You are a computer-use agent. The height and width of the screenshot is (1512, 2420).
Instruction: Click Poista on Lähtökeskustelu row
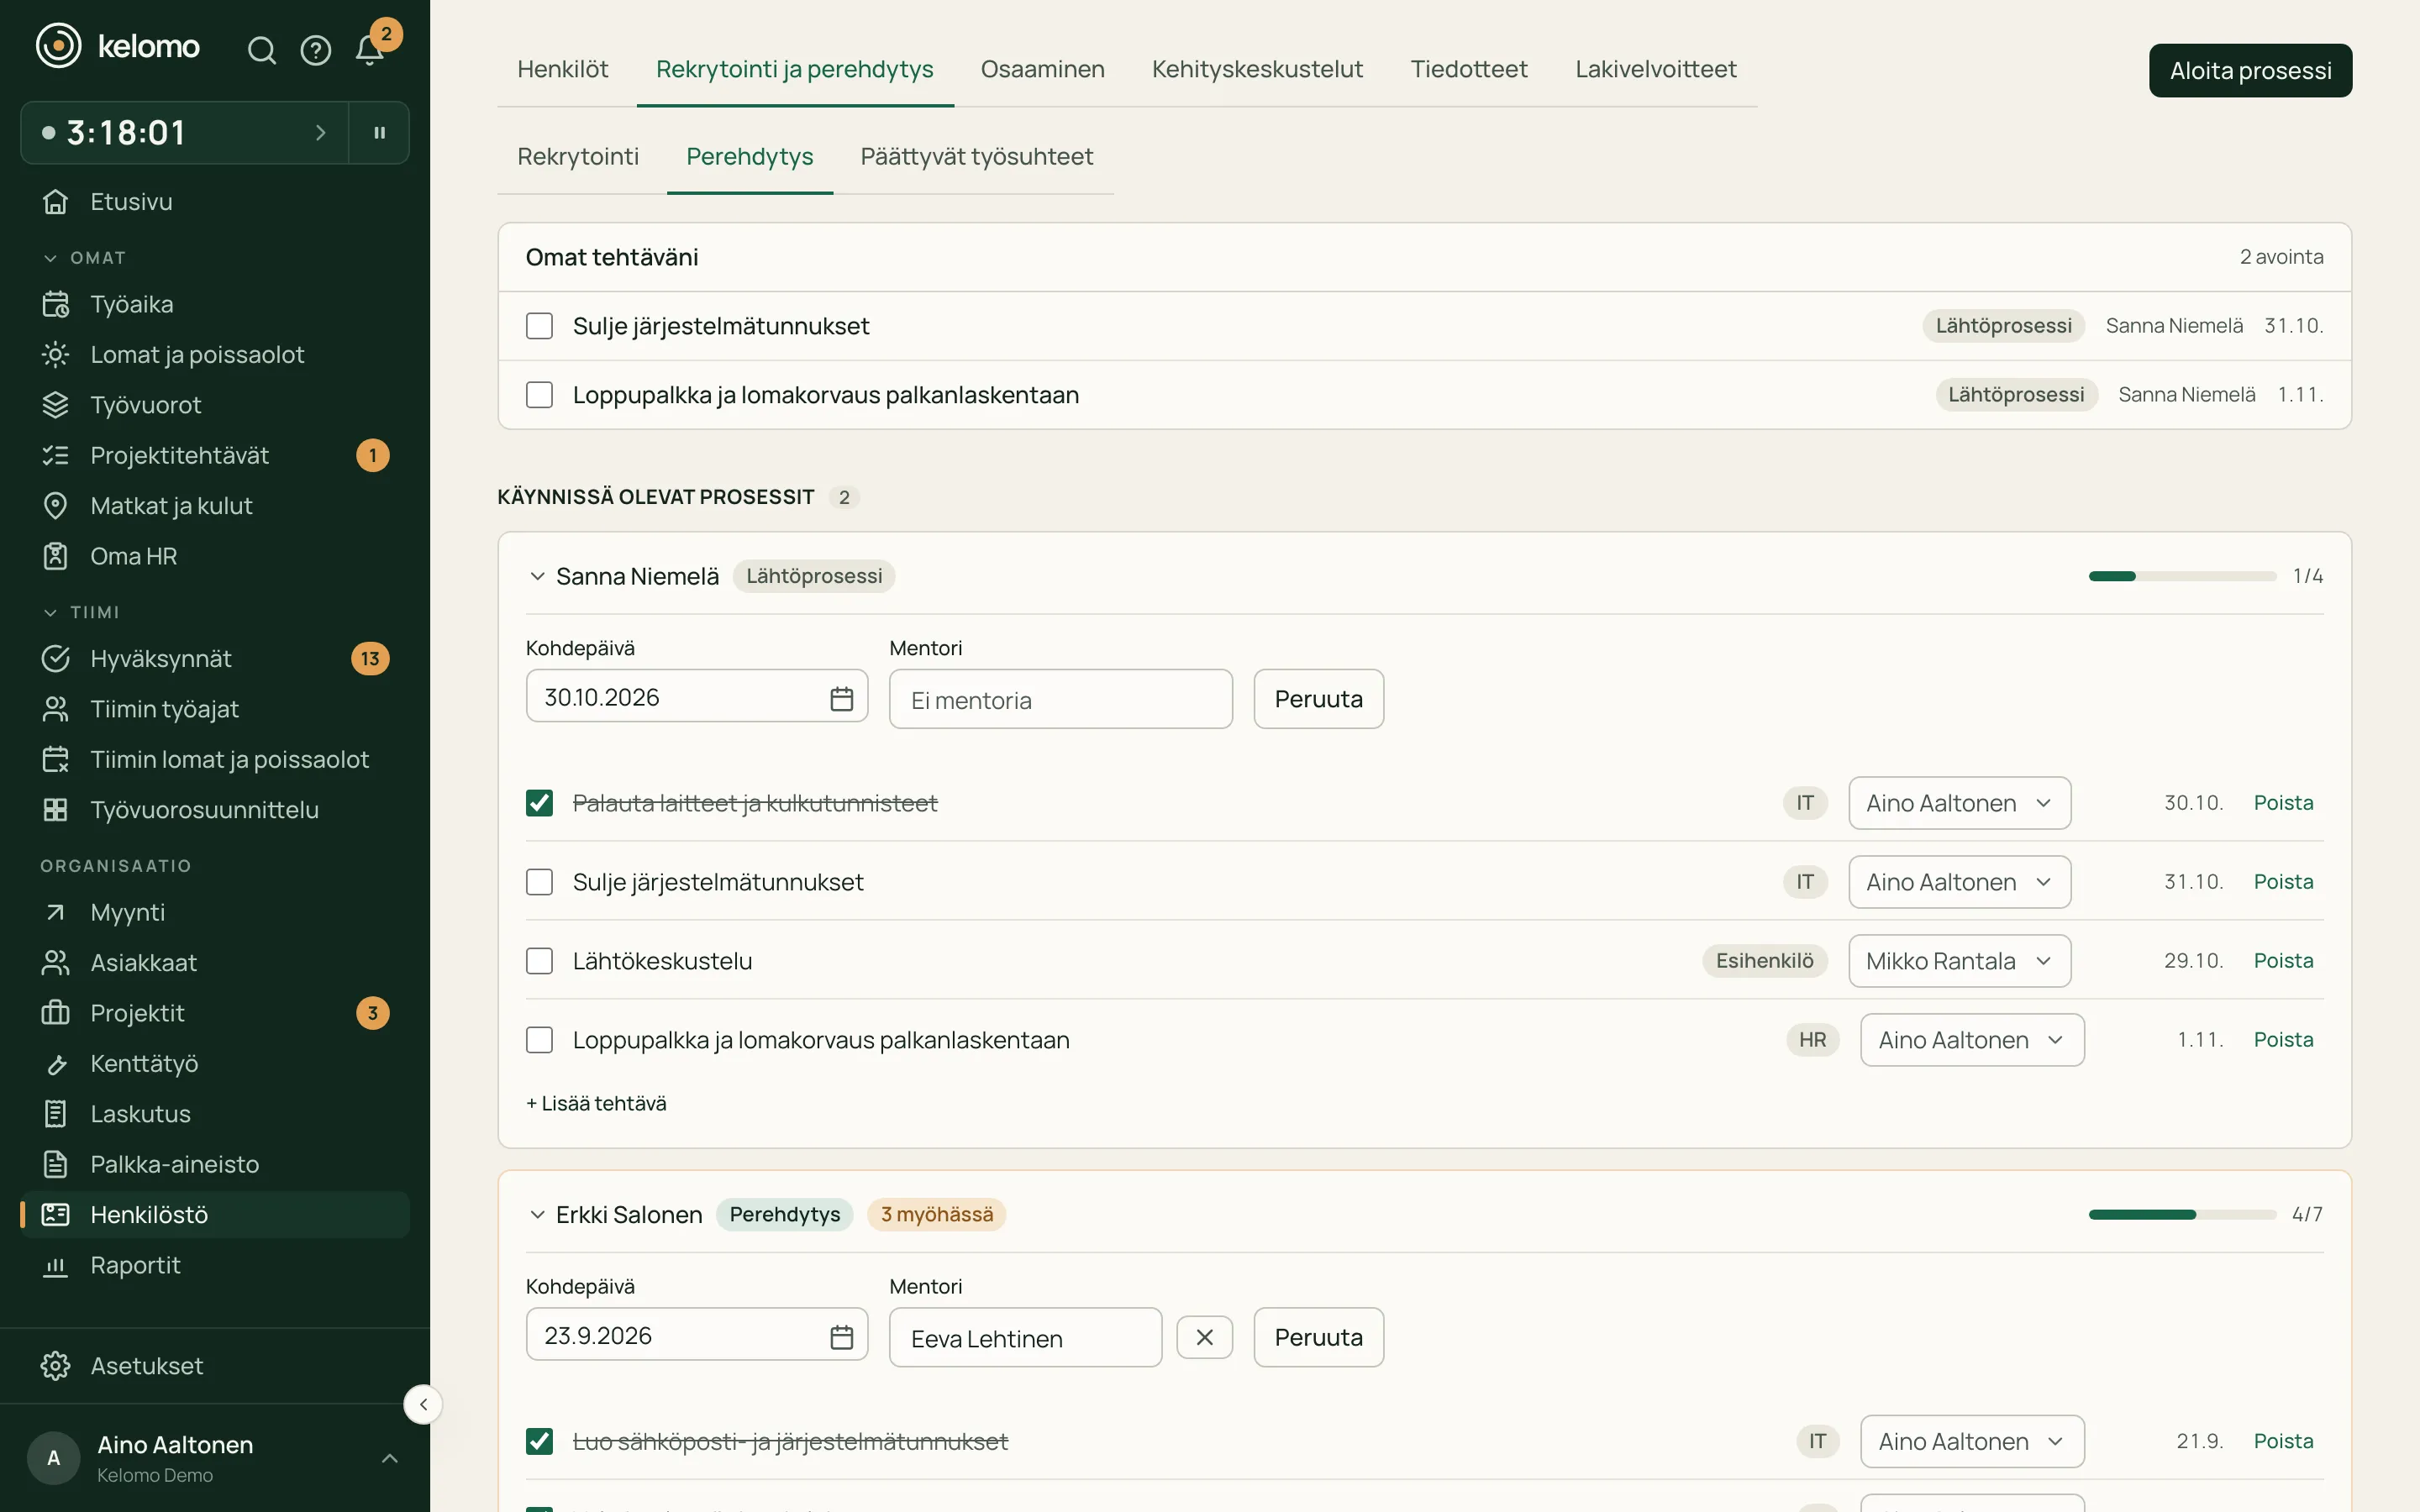(x=2283, y=961)
